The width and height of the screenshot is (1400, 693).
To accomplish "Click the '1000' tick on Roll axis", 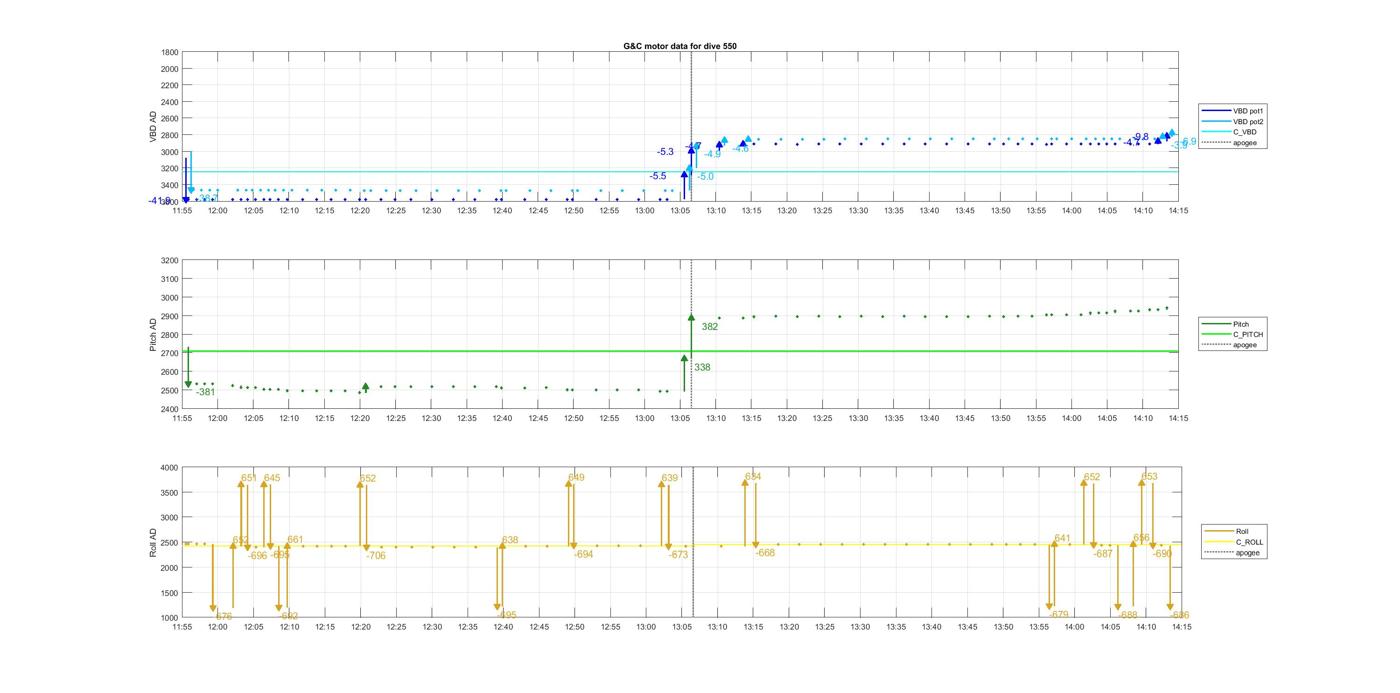I will point(169,618).
